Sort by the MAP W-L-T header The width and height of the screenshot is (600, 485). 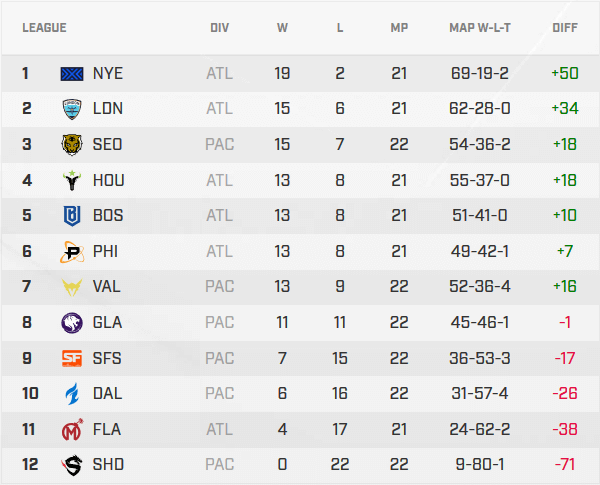tap(480, 28)
